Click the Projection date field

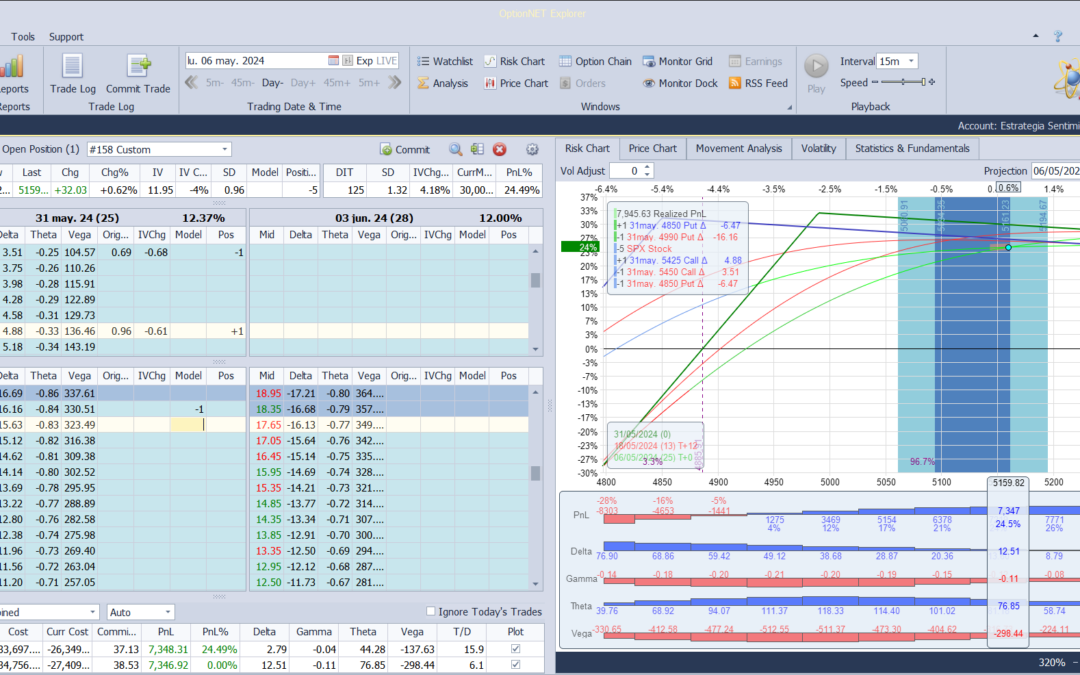click(x=1055, y=171)
